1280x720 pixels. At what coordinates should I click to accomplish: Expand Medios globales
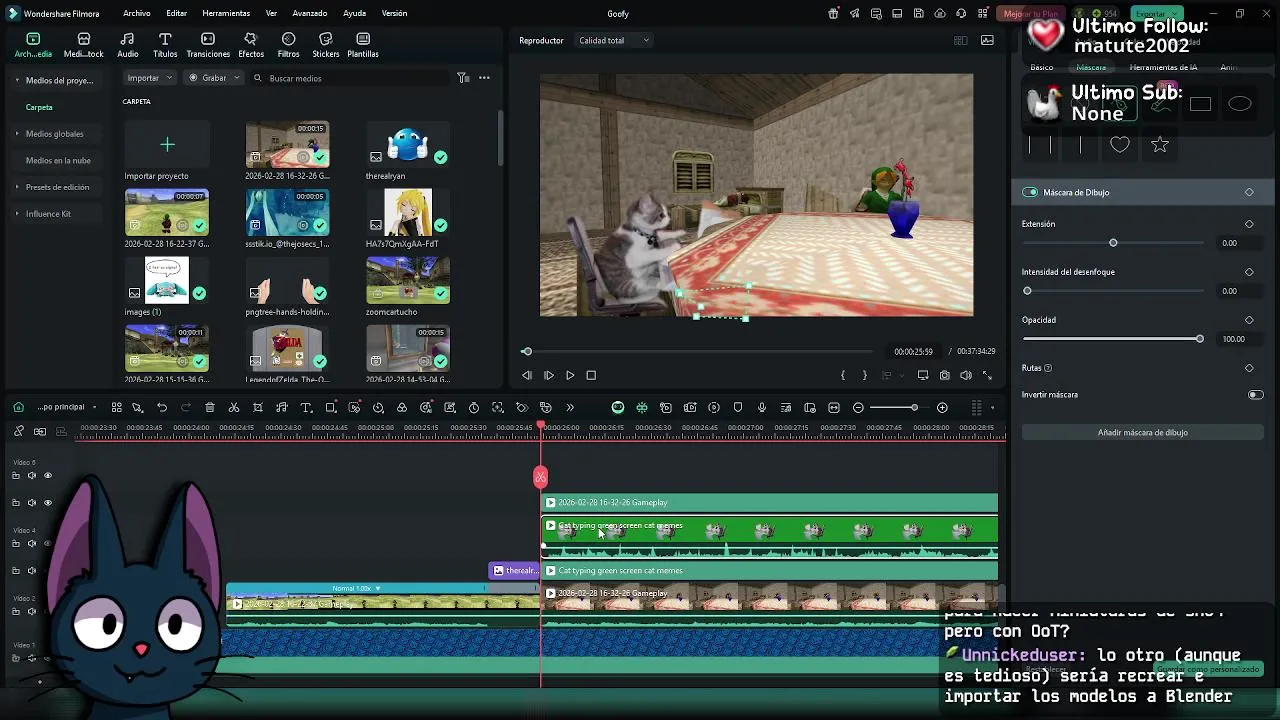pos(17,133)
